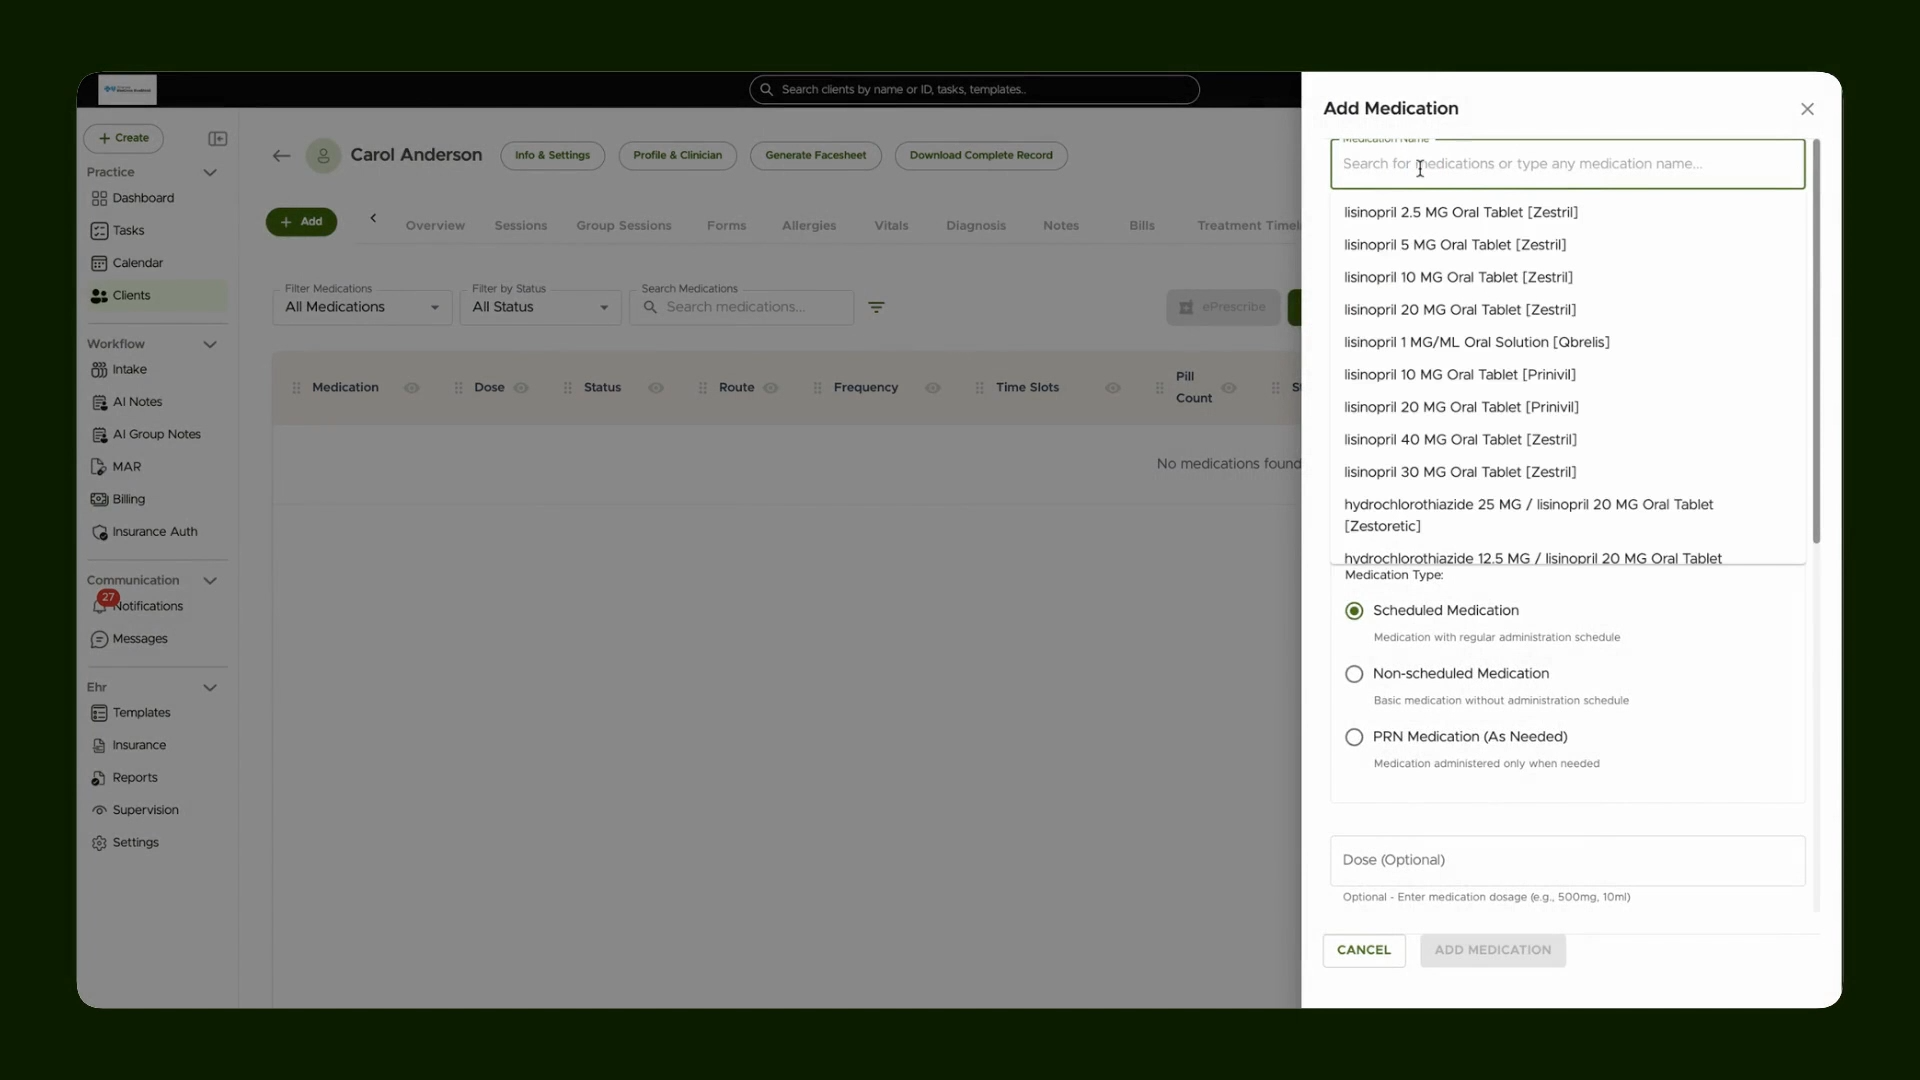The width and height of the screenshot is (1920, 1080).
Task: Open Settings gear in sidebar
Action: [99, 843]
